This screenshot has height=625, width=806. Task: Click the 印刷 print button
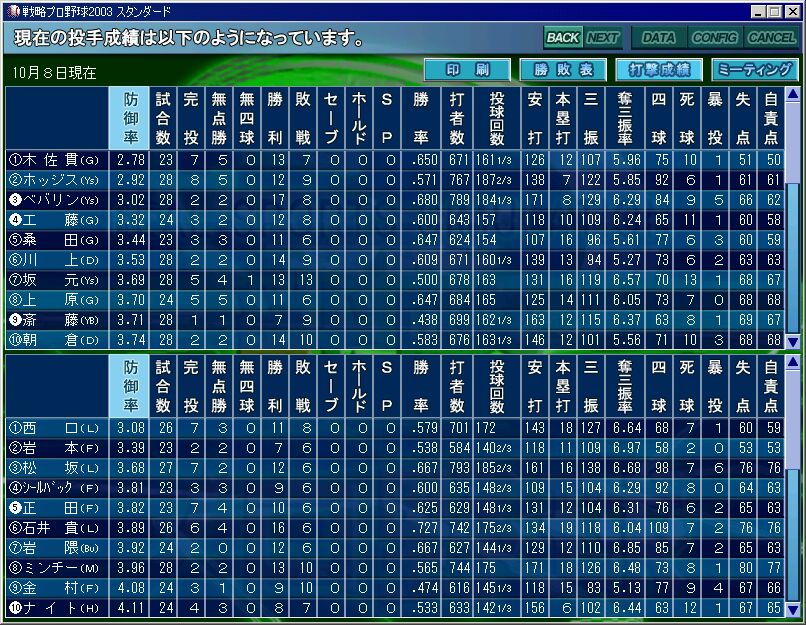click(467, 69)
